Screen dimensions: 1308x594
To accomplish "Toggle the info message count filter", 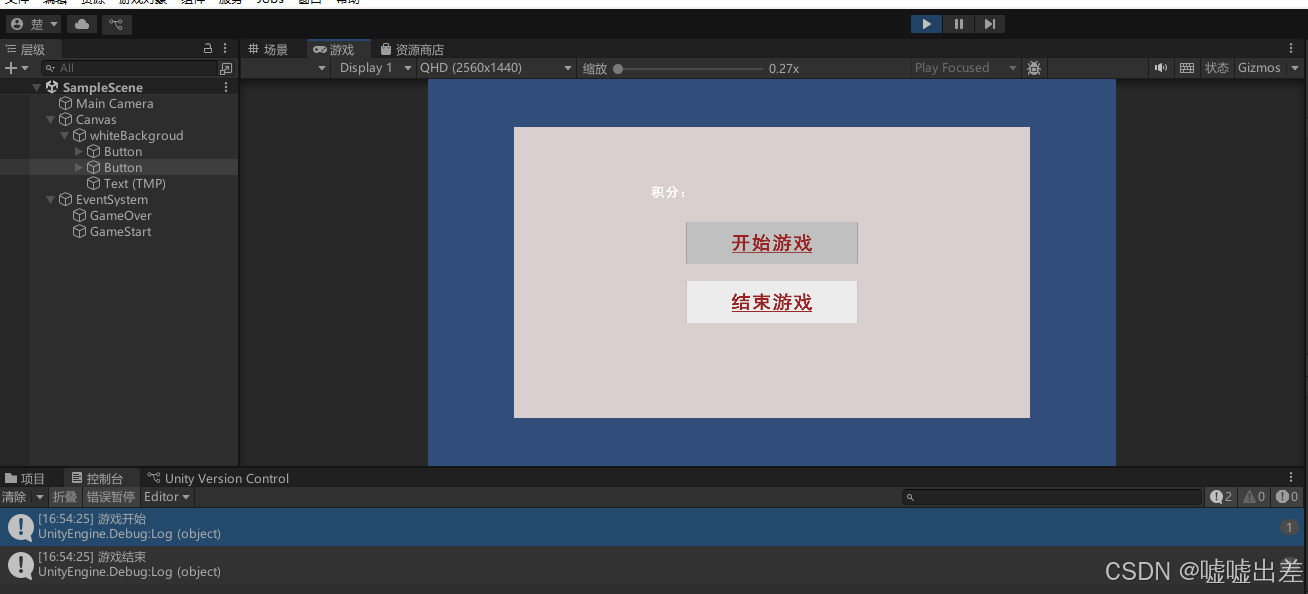I will pyautogui.click(x=1221, y=497).
